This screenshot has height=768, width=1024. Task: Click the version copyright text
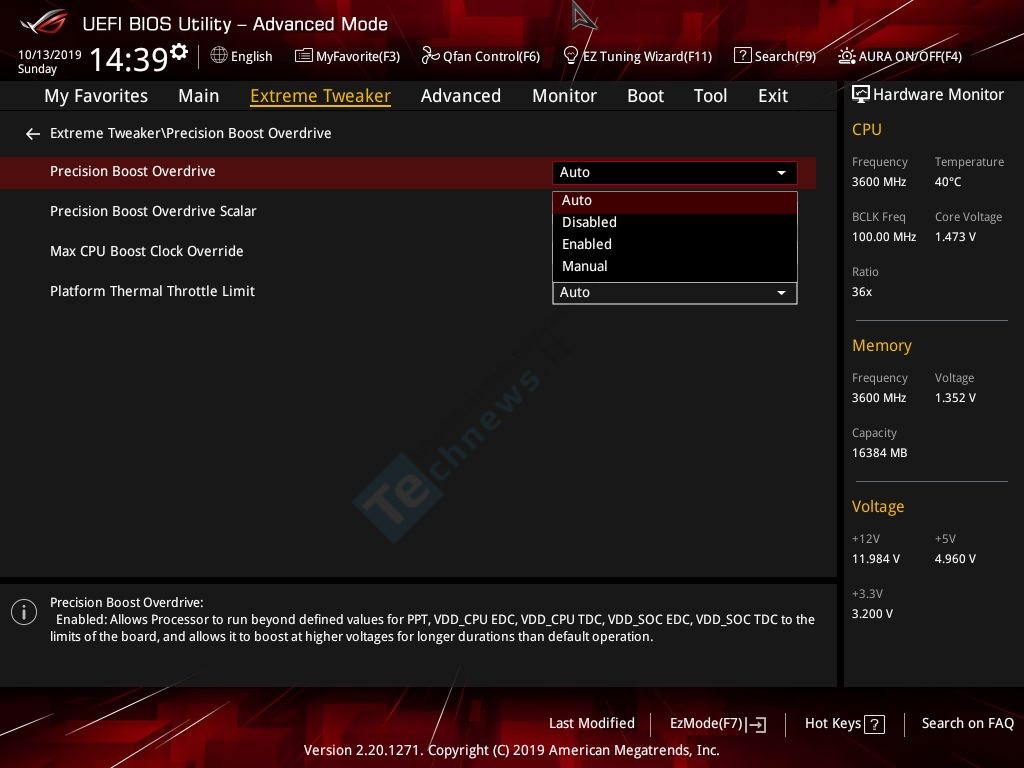point(511,750)
